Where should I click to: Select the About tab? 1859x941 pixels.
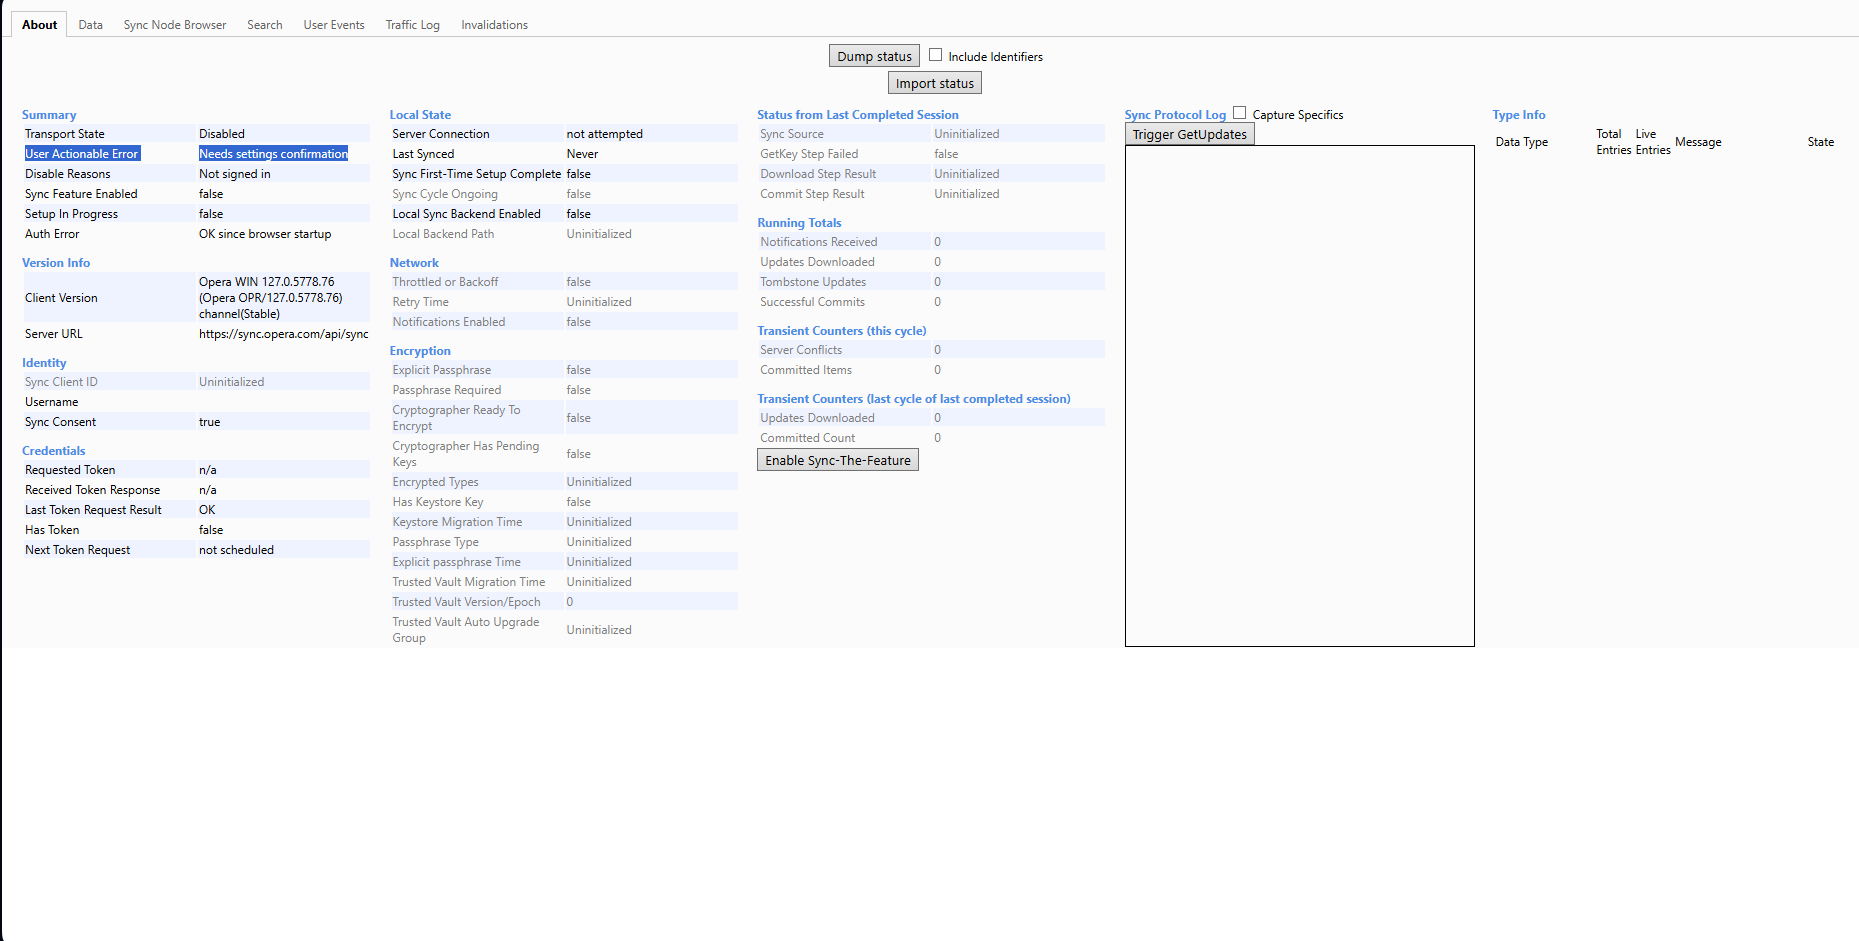click(x=38, y=24)
